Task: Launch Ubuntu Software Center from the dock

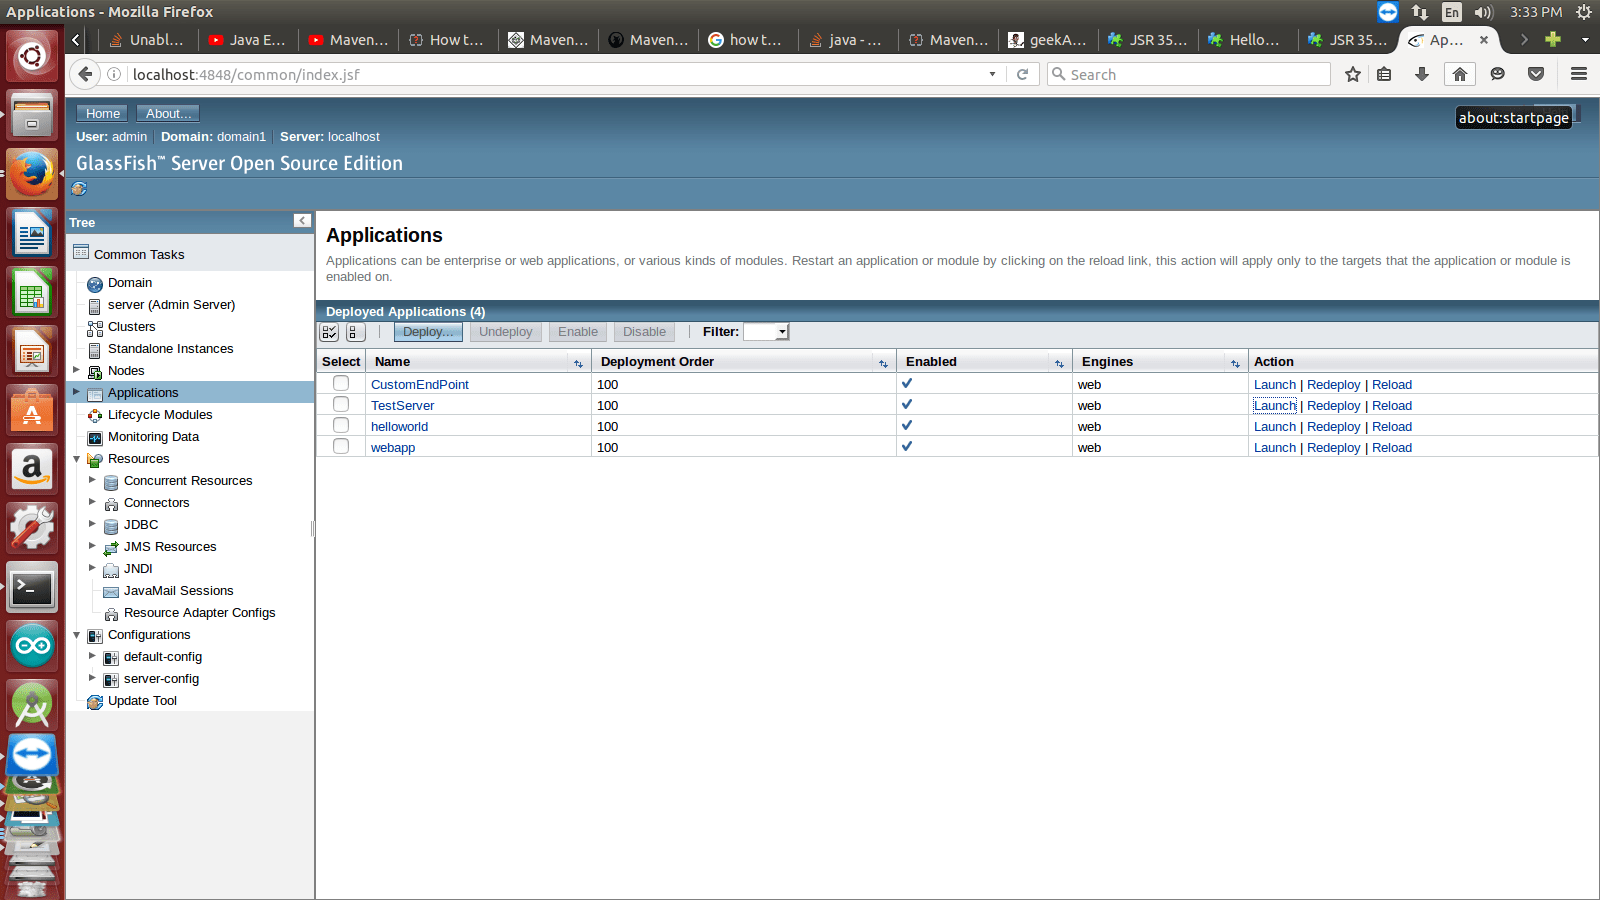Action: click(x=32, y=410)
